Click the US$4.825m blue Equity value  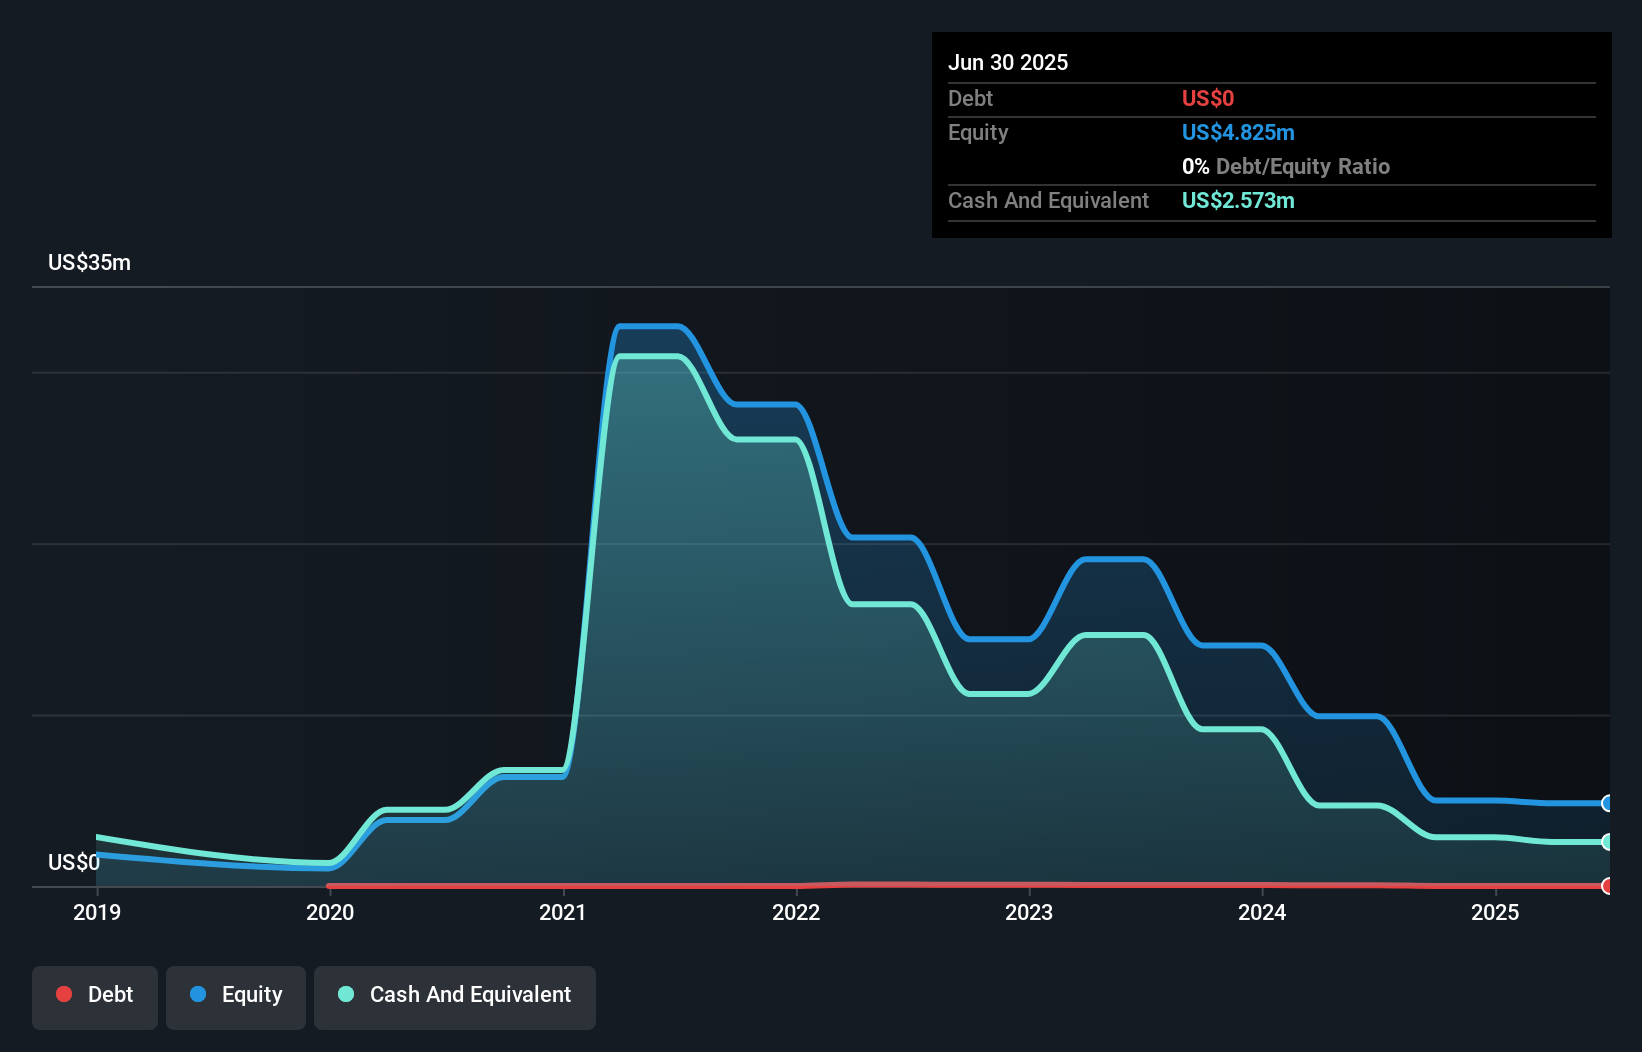click(x=1238, y=132)
